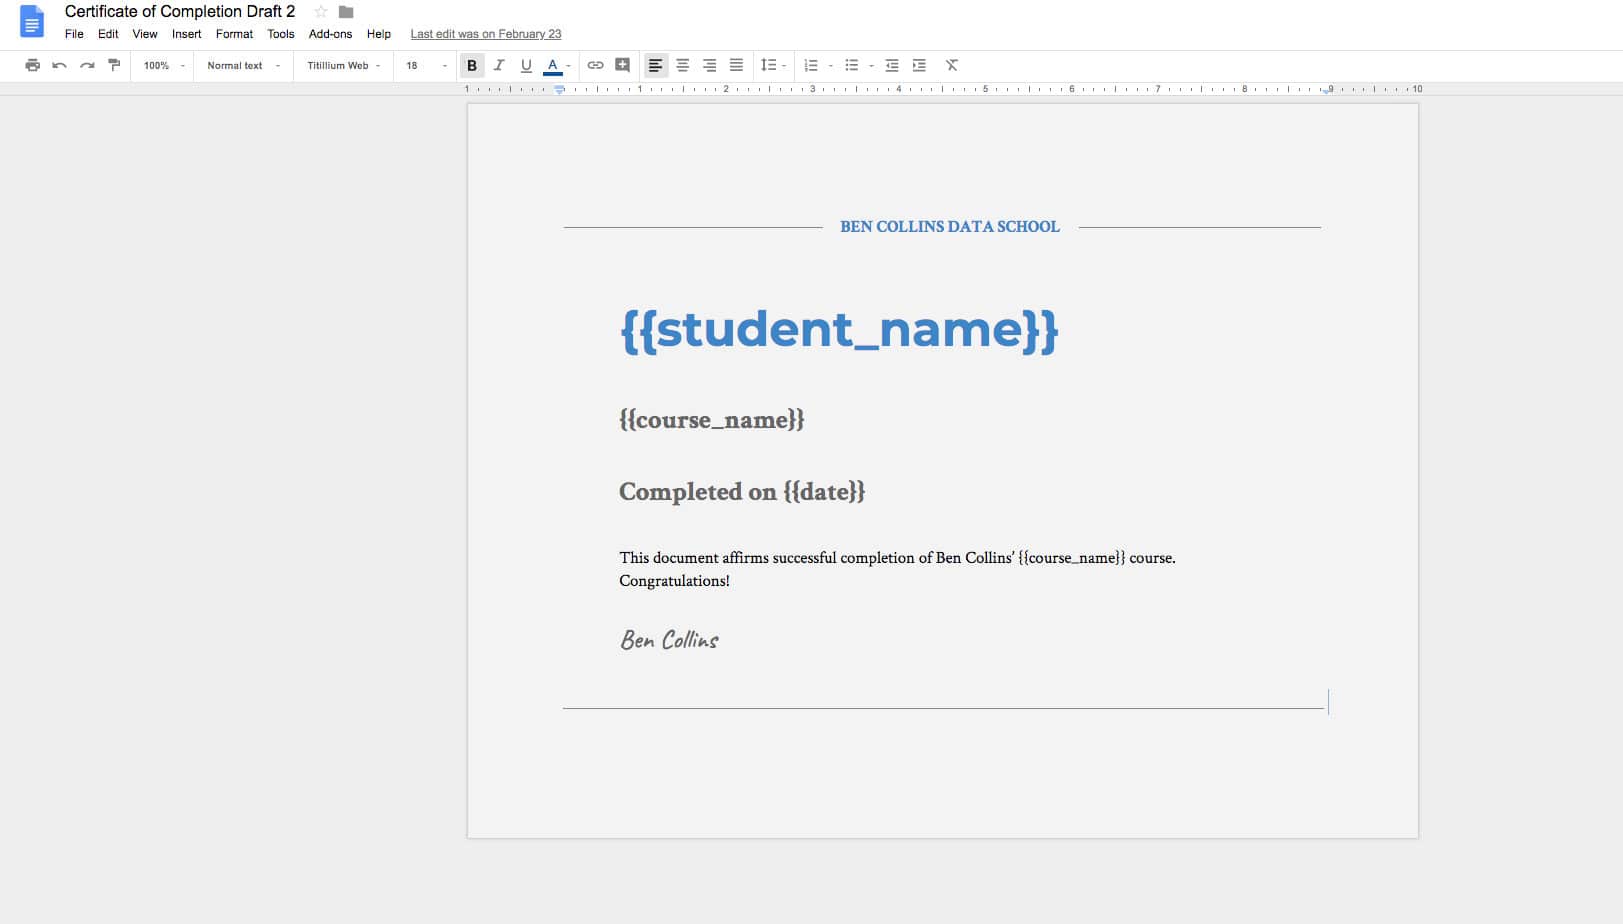Undo the last action
This screenshot has height=924, width=1623.
[59, 65]
